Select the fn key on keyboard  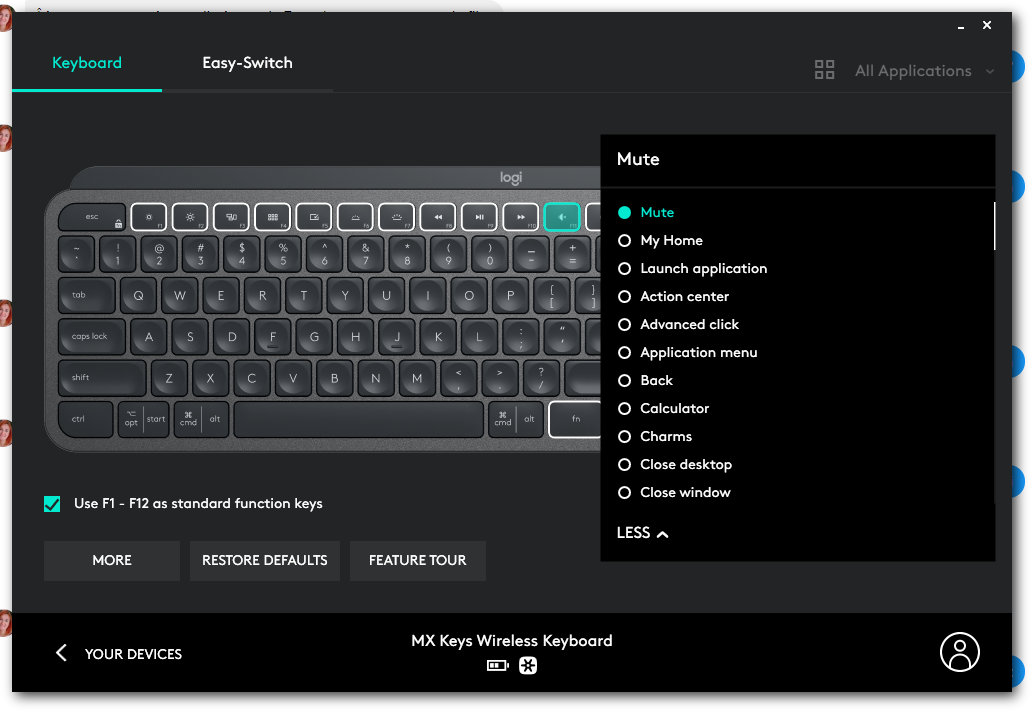click(x=575, y=419)
